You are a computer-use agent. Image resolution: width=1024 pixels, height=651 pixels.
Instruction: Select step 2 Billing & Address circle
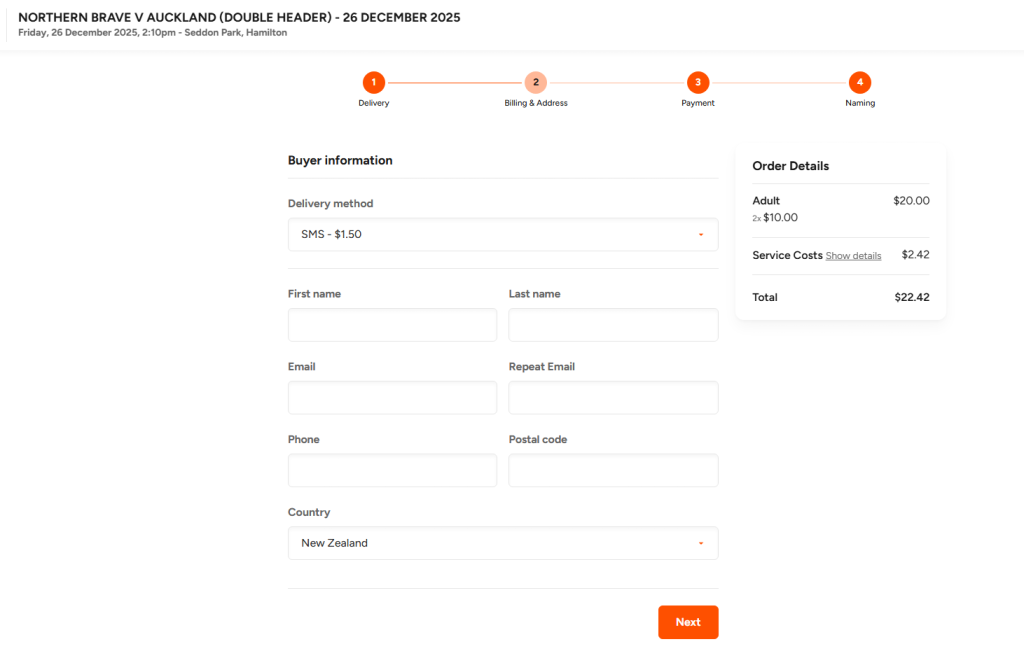[536, 82]
